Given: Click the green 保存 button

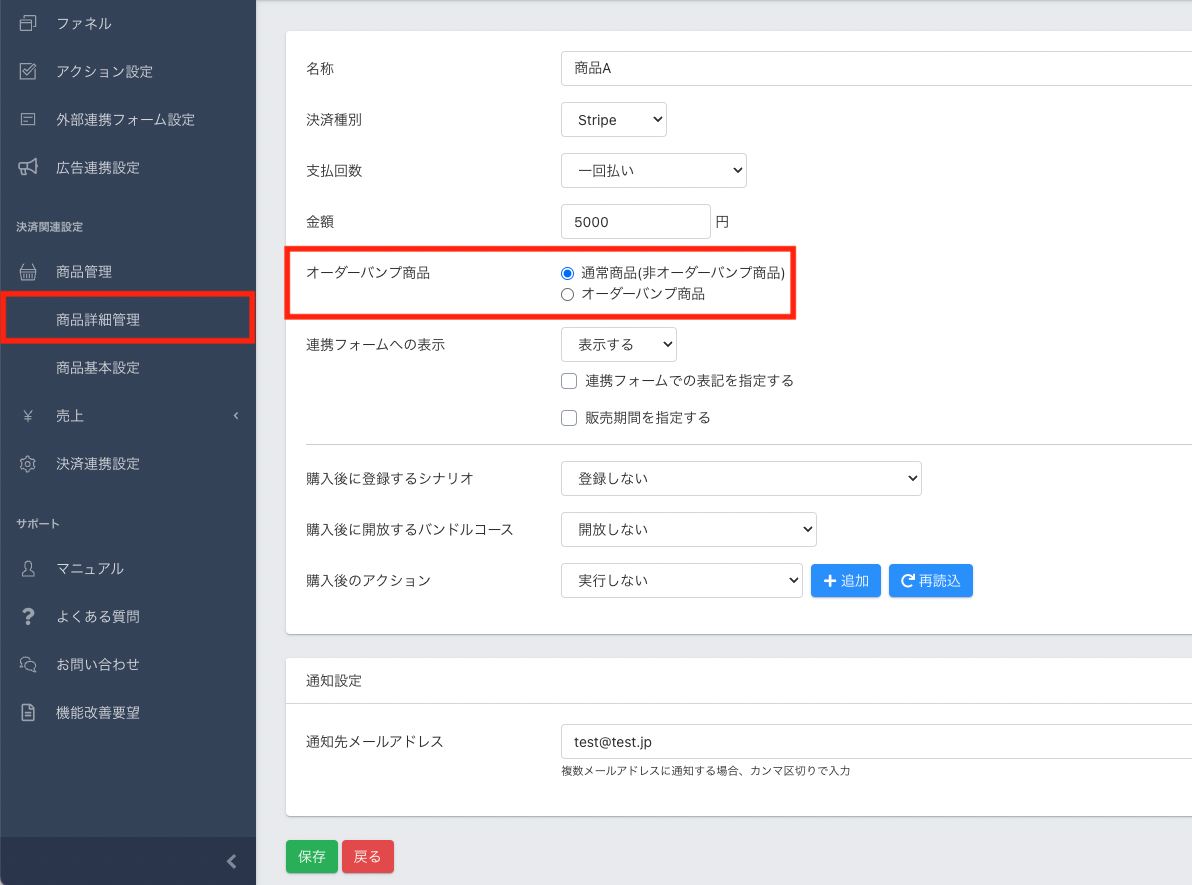Looking at the screenshot, I should (311, 857).
